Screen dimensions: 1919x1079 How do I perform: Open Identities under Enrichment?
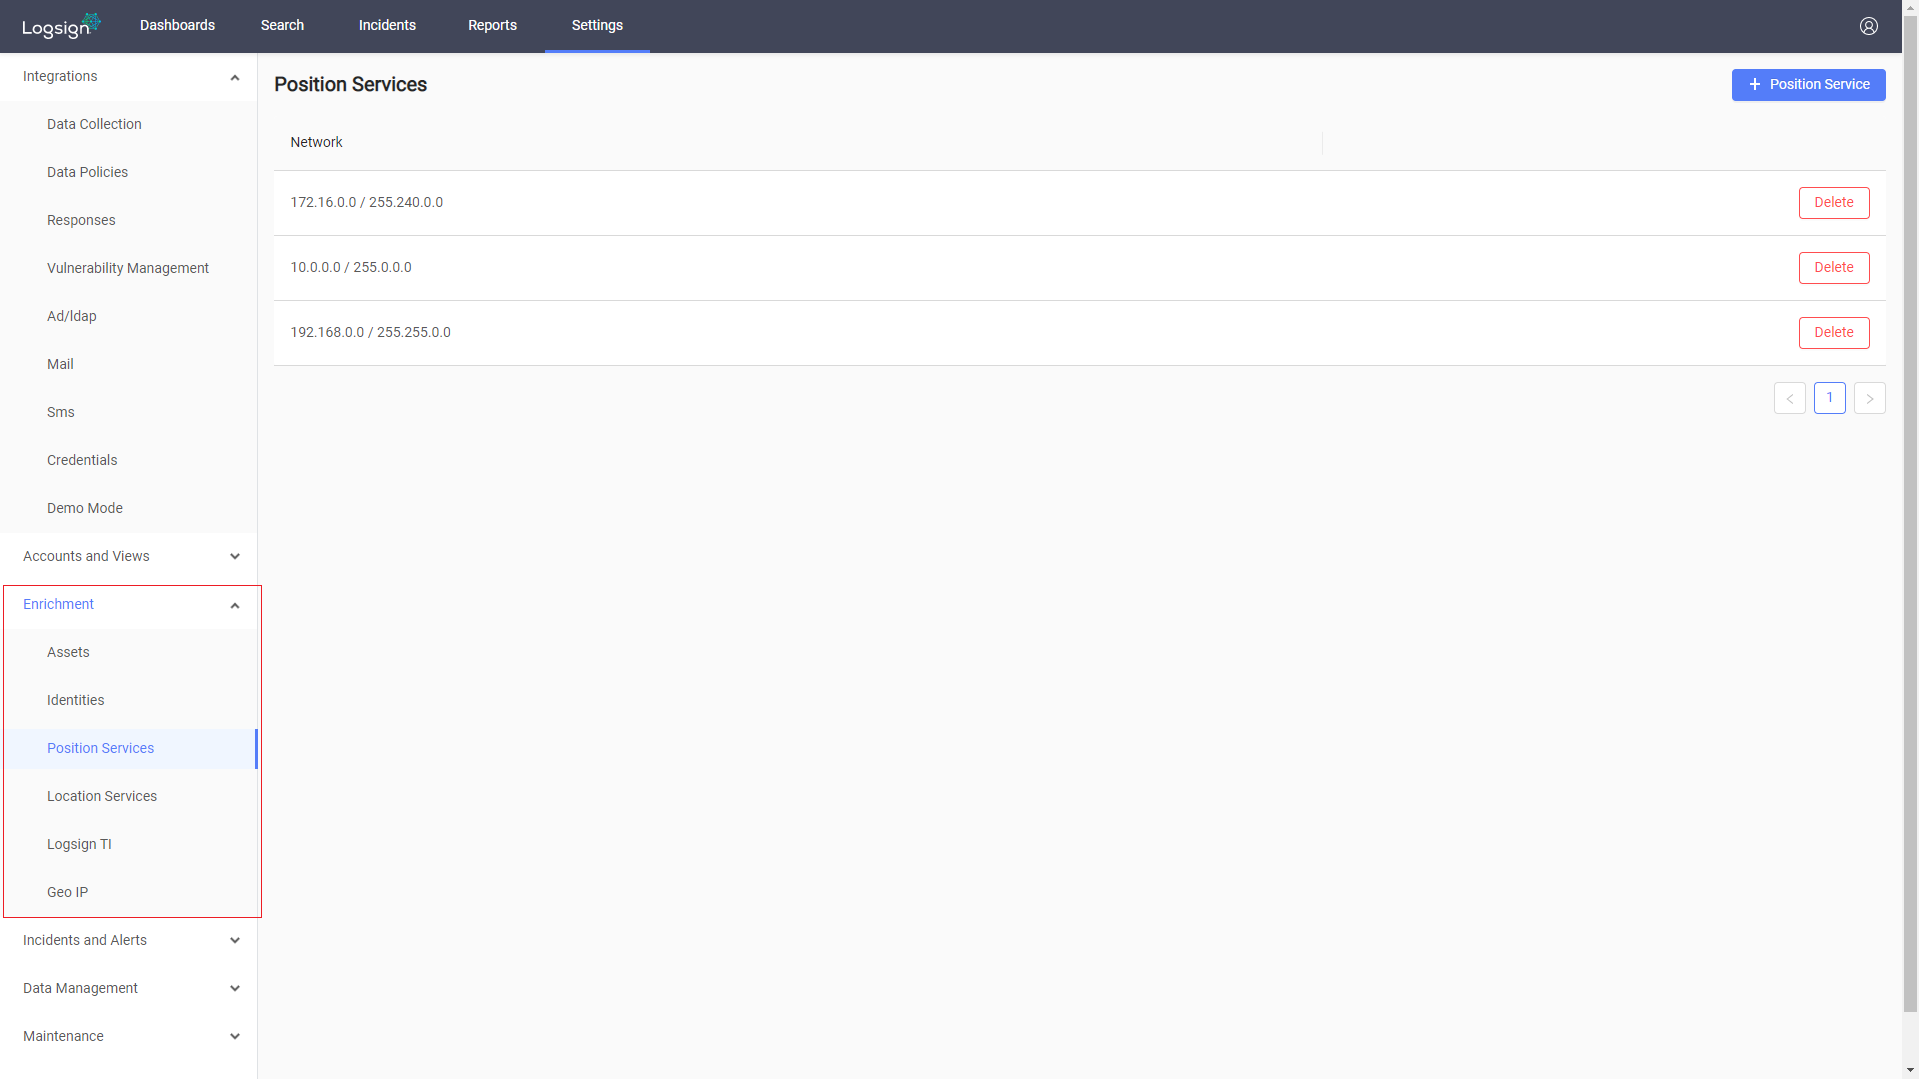tap(129, 701)
